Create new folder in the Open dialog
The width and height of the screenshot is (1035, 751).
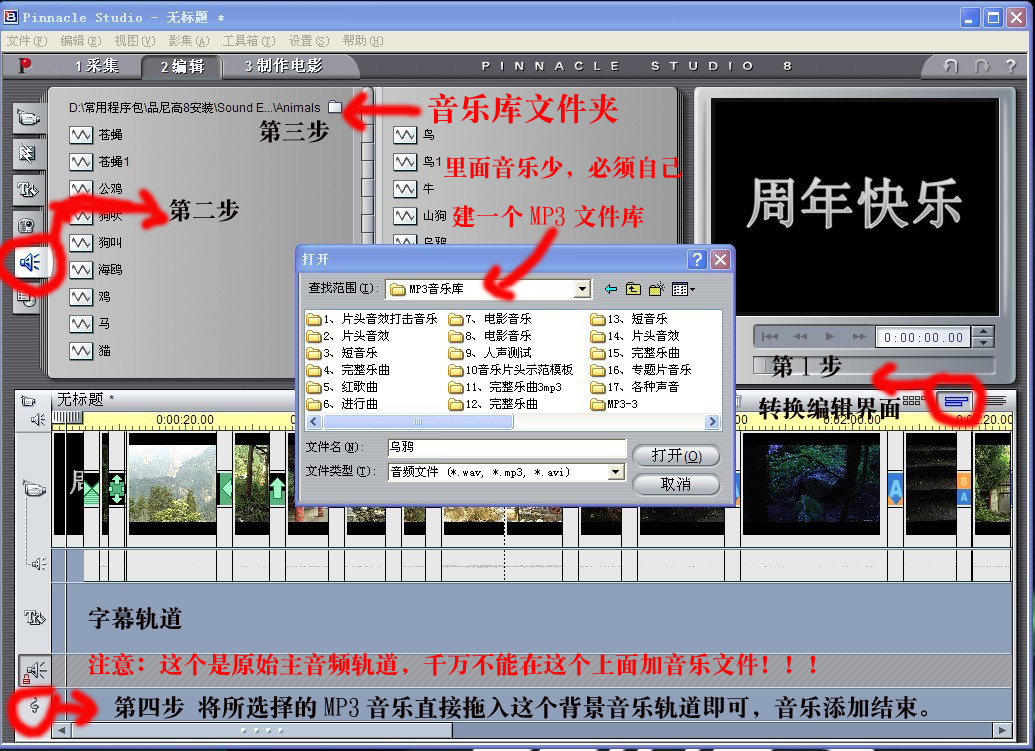[x=657, y=289]
